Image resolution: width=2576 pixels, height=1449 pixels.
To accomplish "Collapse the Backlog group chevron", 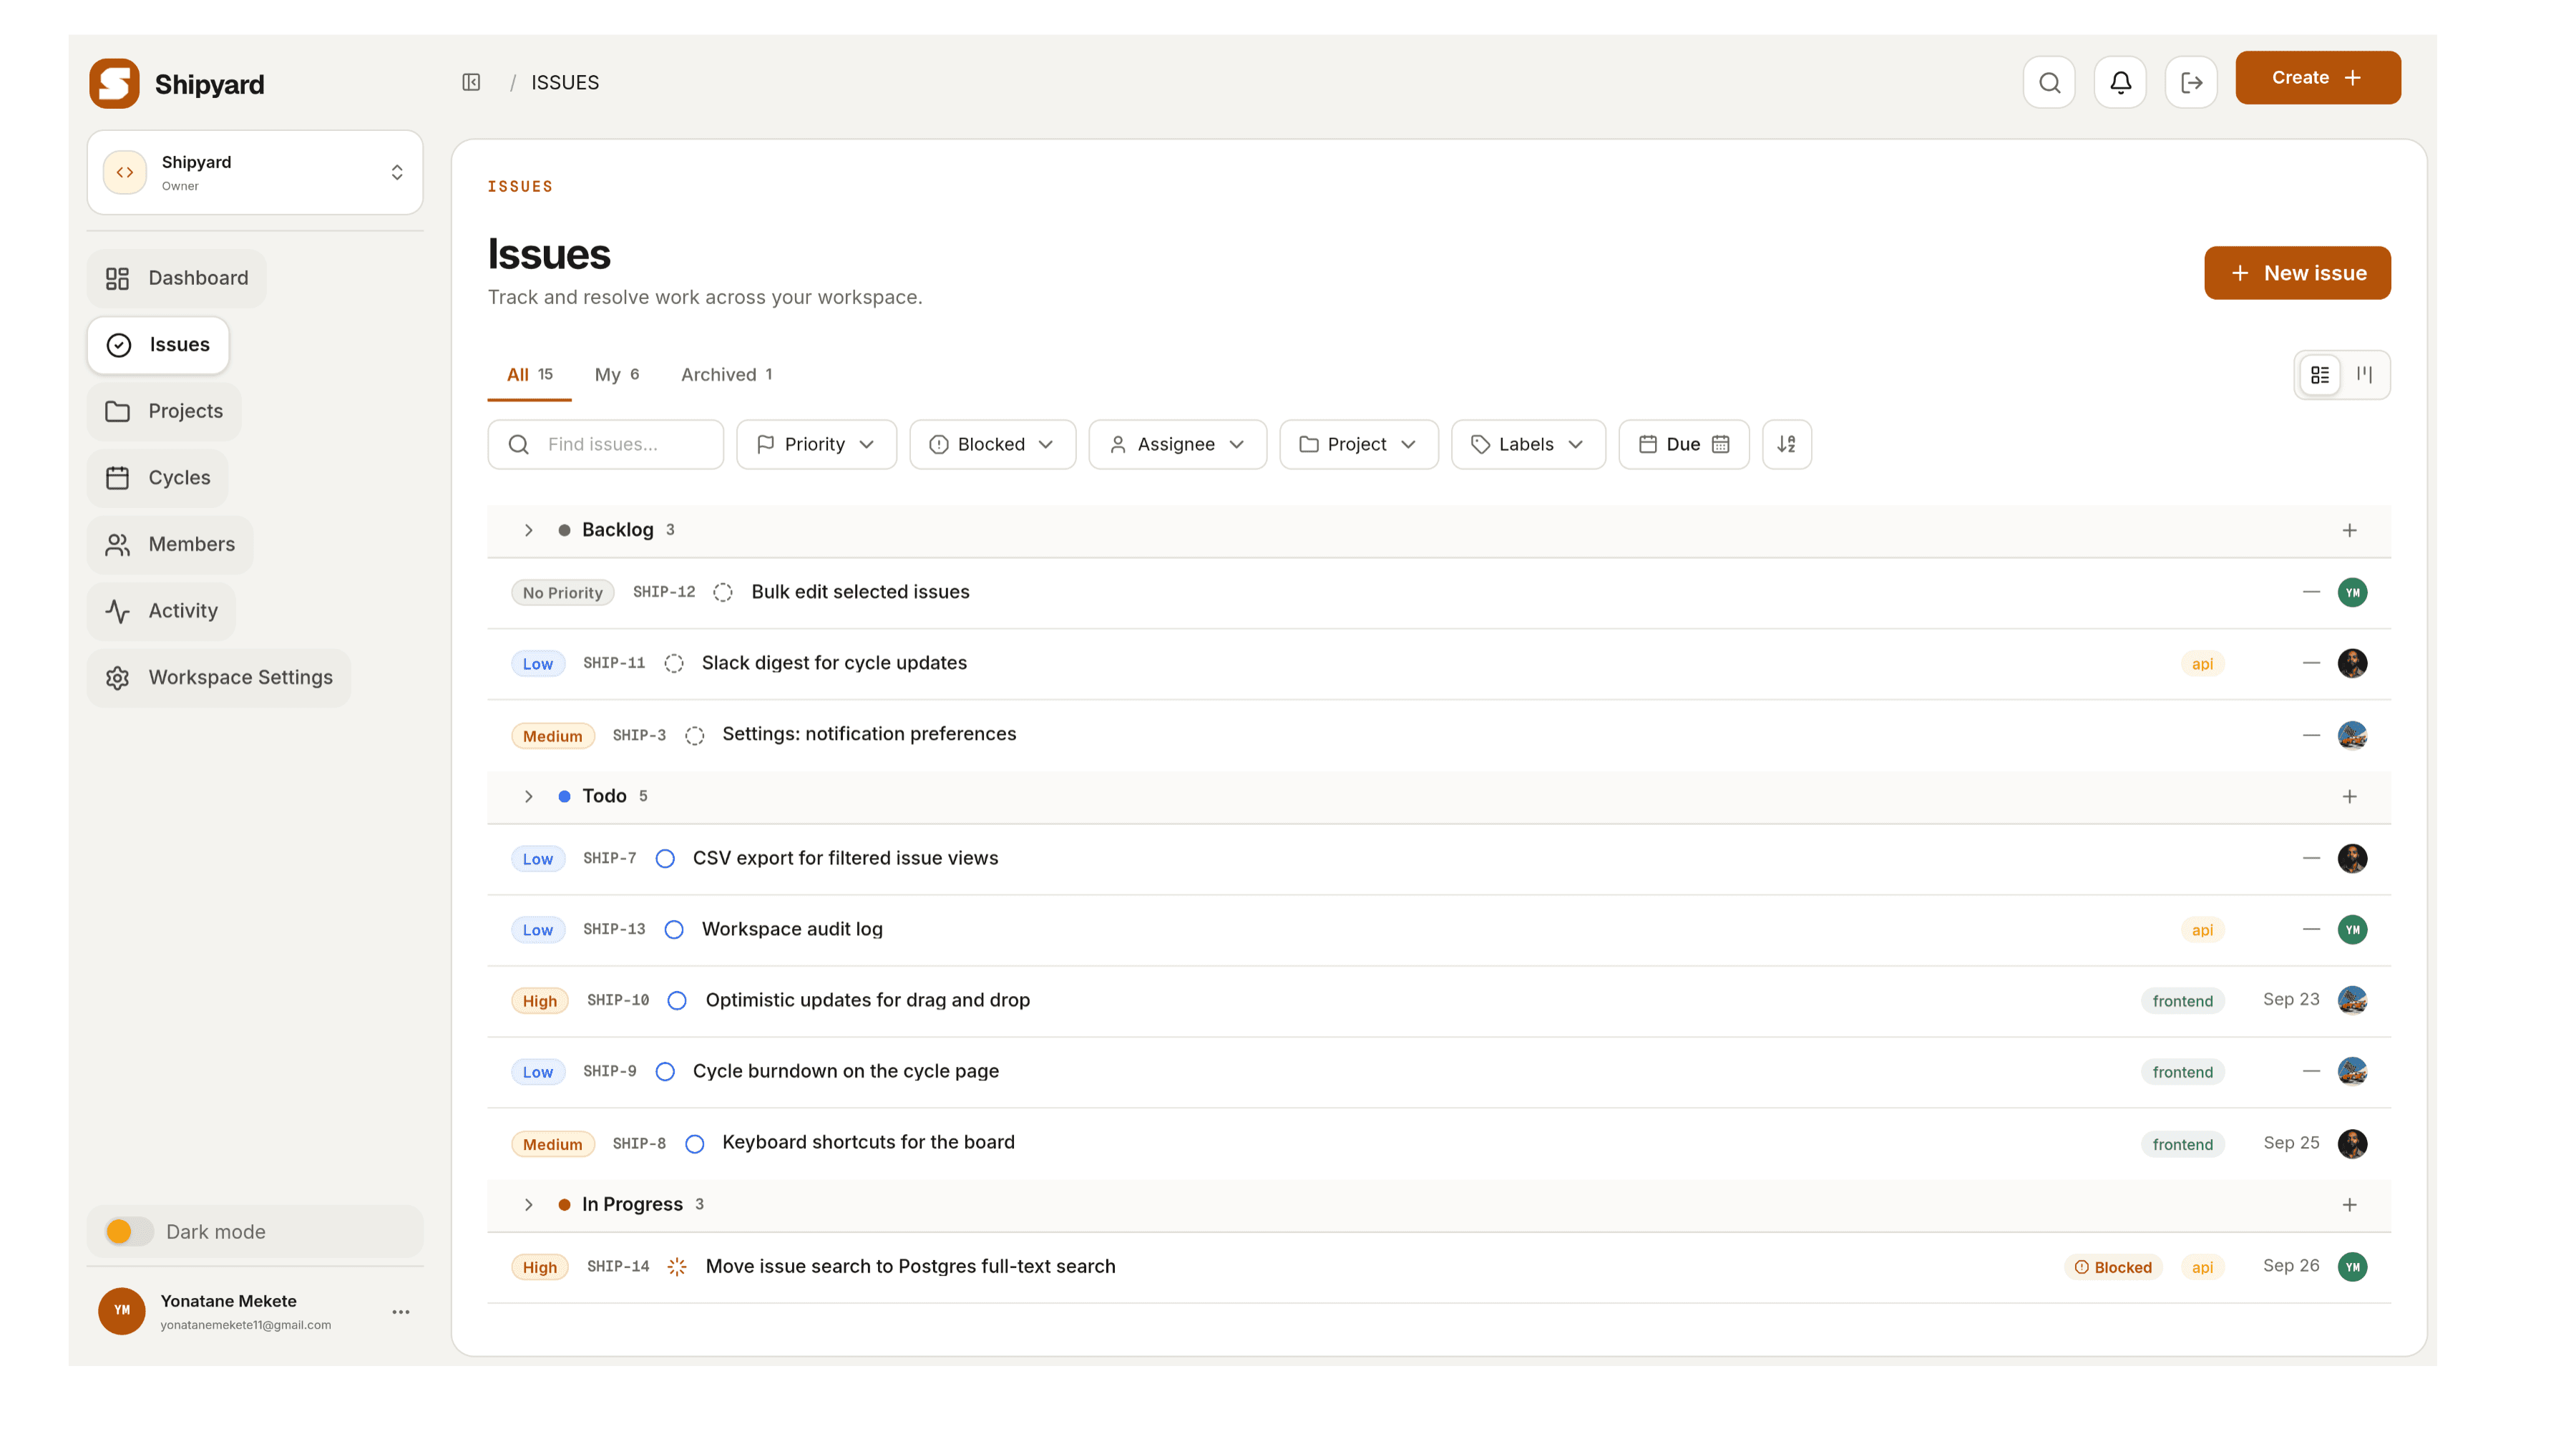I will [x=529, y=530].
